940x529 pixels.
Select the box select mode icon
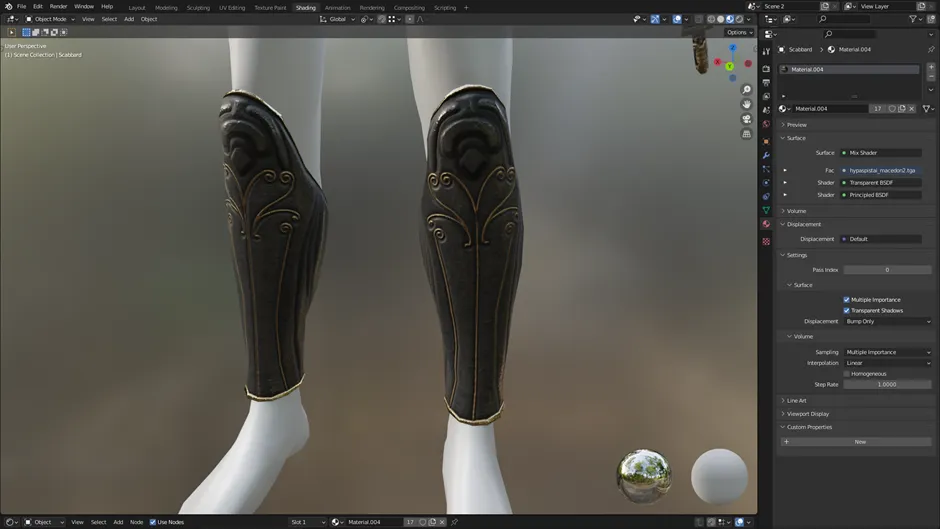tap(26, 32)
